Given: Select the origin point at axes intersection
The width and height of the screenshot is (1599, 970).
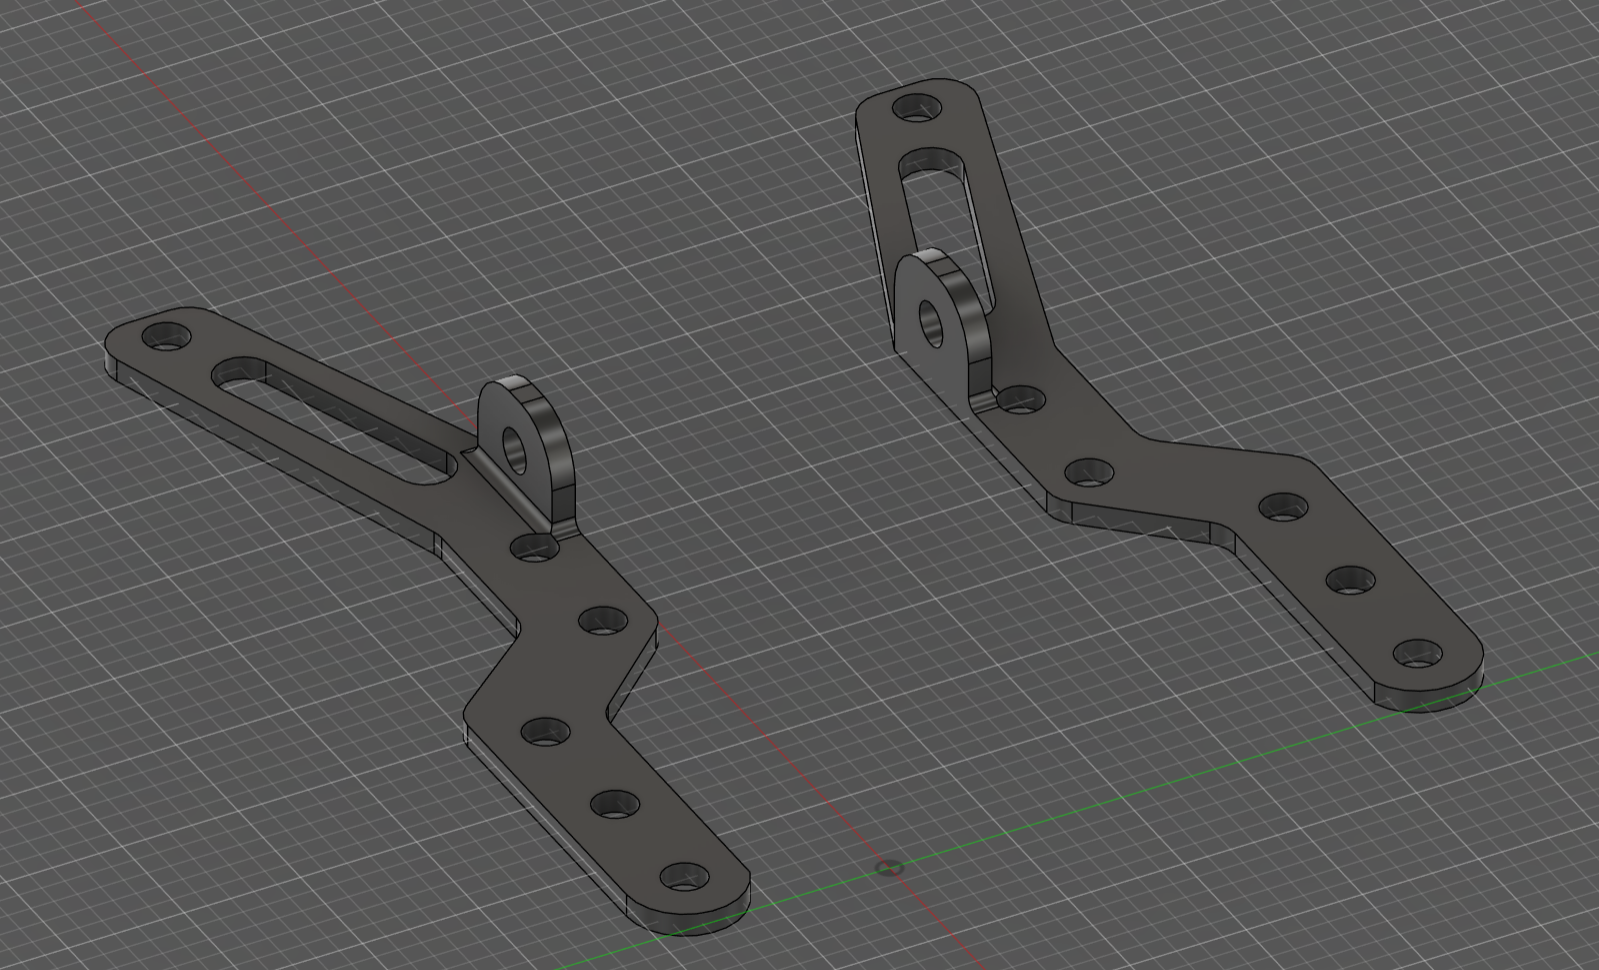Looking at the screenshot, I should (x=890, y=867).
